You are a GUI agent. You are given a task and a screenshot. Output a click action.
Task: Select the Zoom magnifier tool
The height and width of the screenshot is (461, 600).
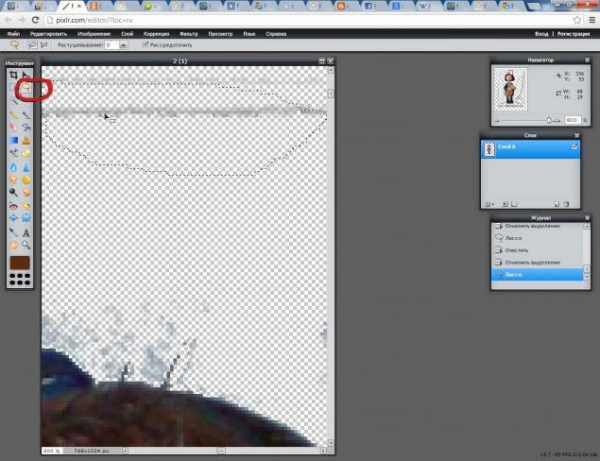pos(26,245)
